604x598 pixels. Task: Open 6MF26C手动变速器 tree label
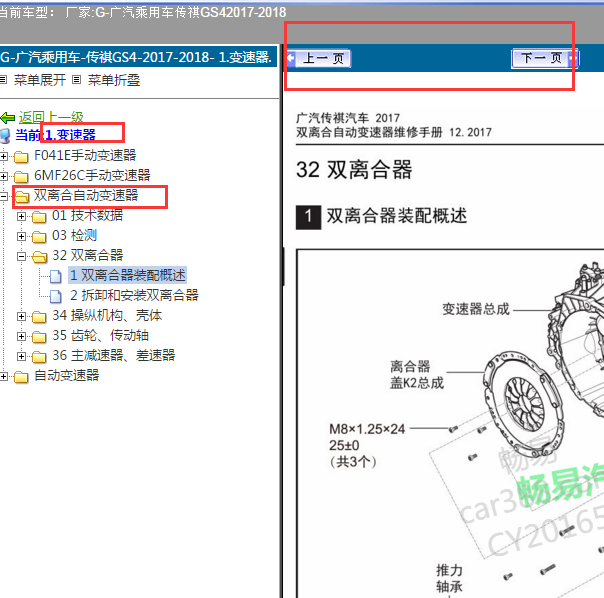[x=92, y=175]
